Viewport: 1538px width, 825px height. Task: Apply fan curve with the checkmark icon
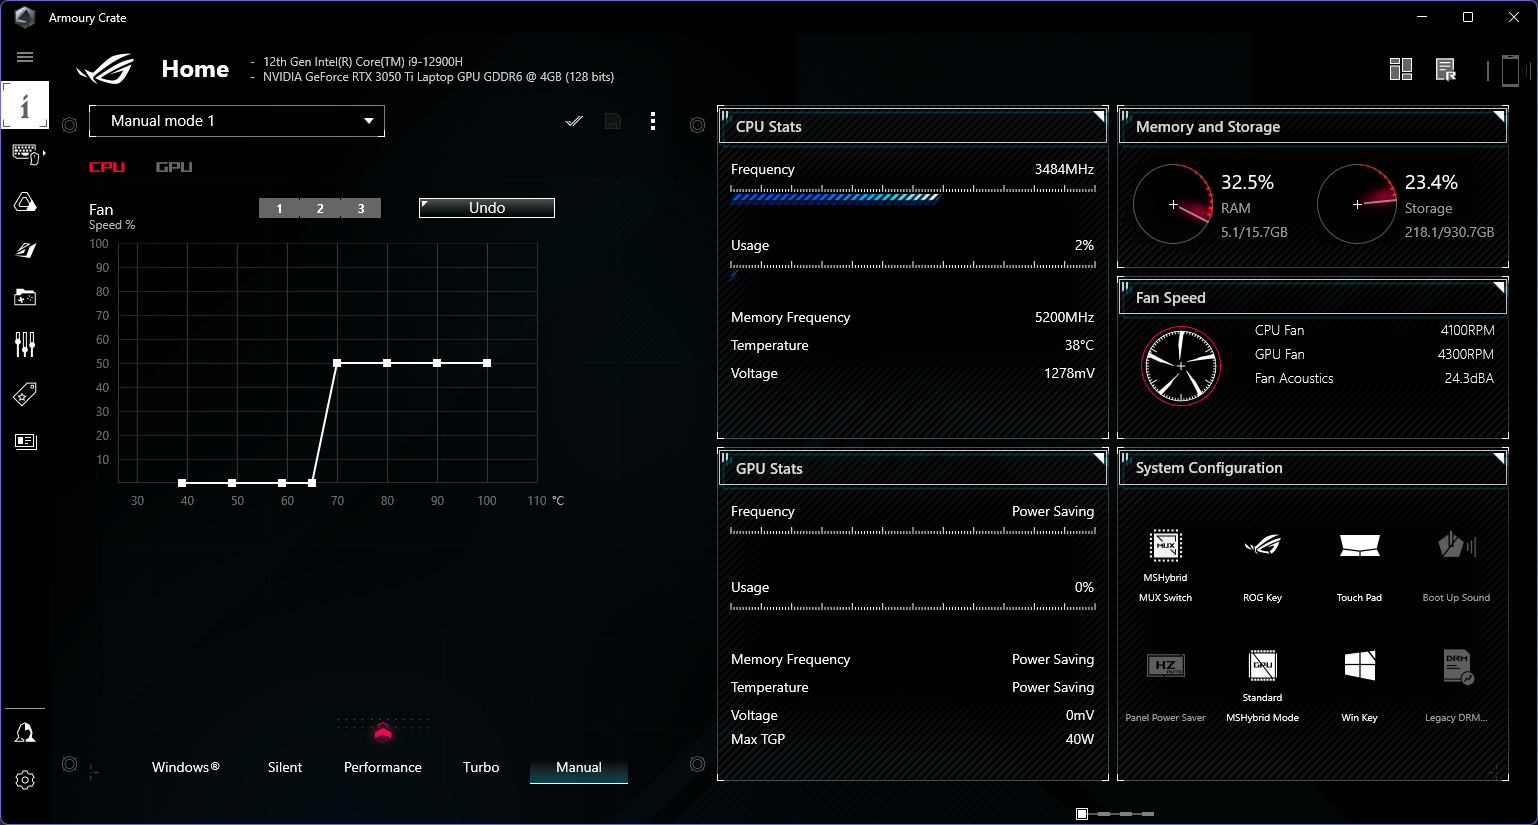[574, 121]
